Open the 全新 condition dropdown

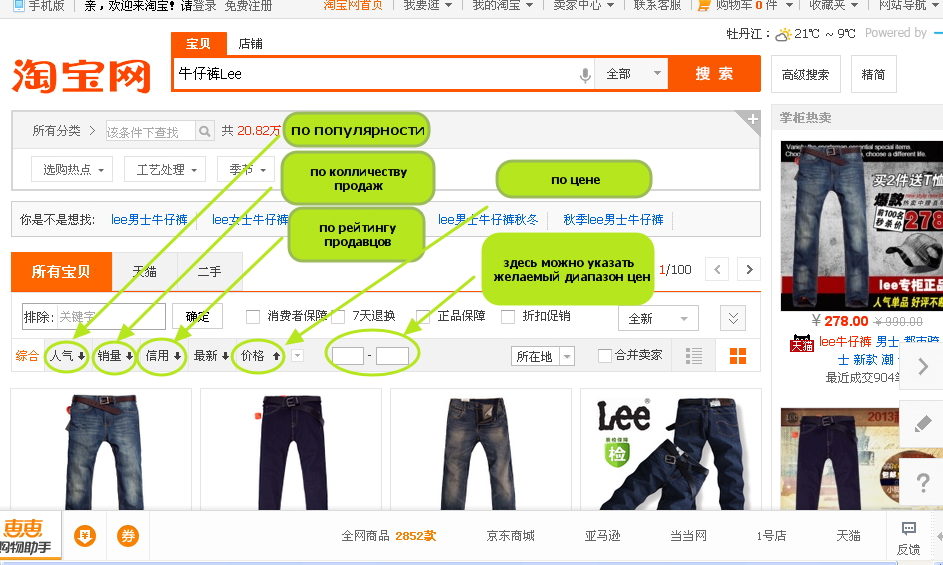point(658,318)
